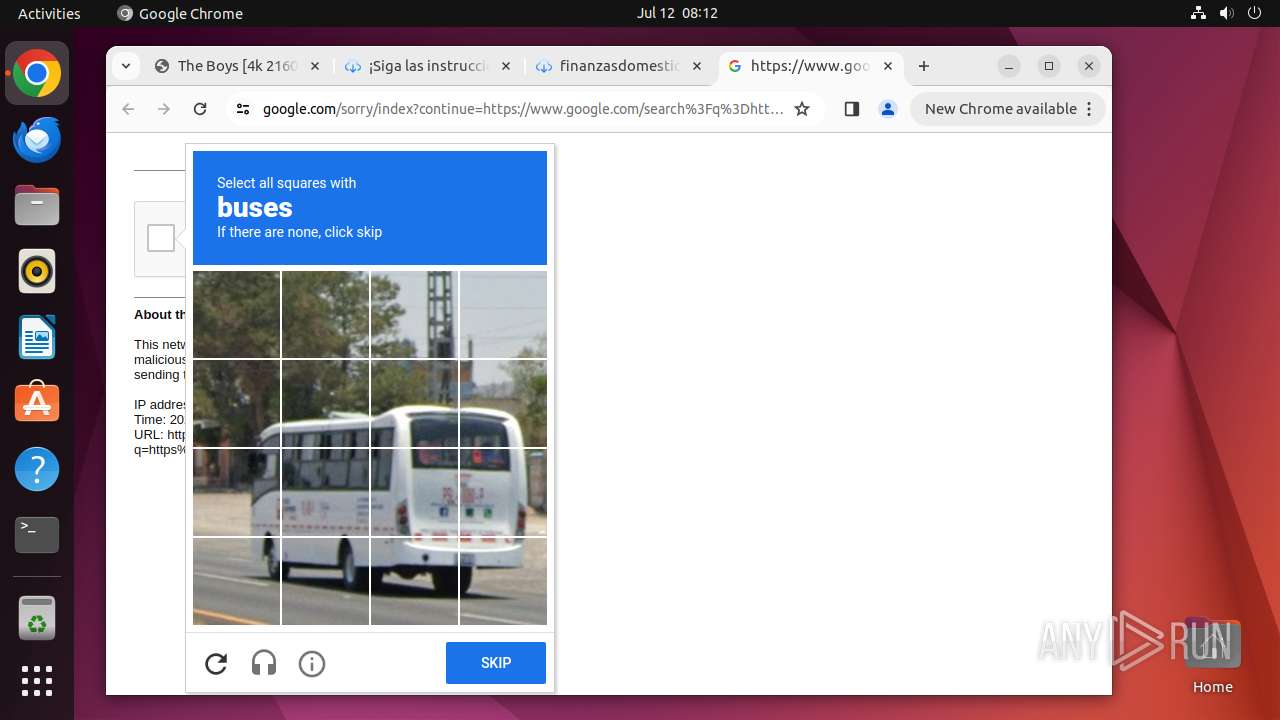Toggle the side panel

coord(852,109)
